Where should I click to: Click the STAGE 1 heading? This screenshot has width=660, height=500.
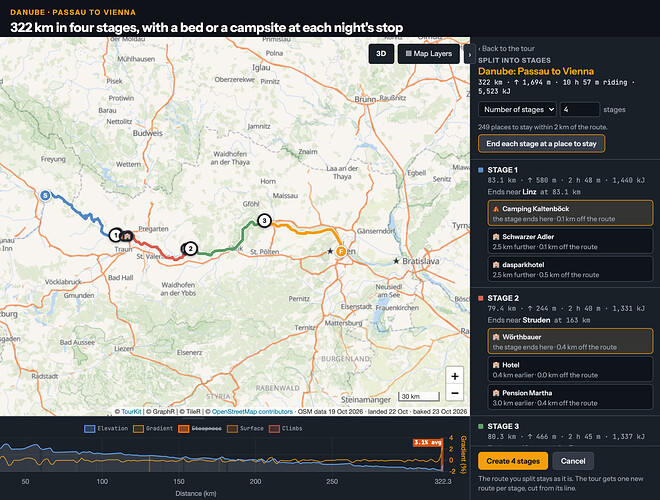coord(503,170)
